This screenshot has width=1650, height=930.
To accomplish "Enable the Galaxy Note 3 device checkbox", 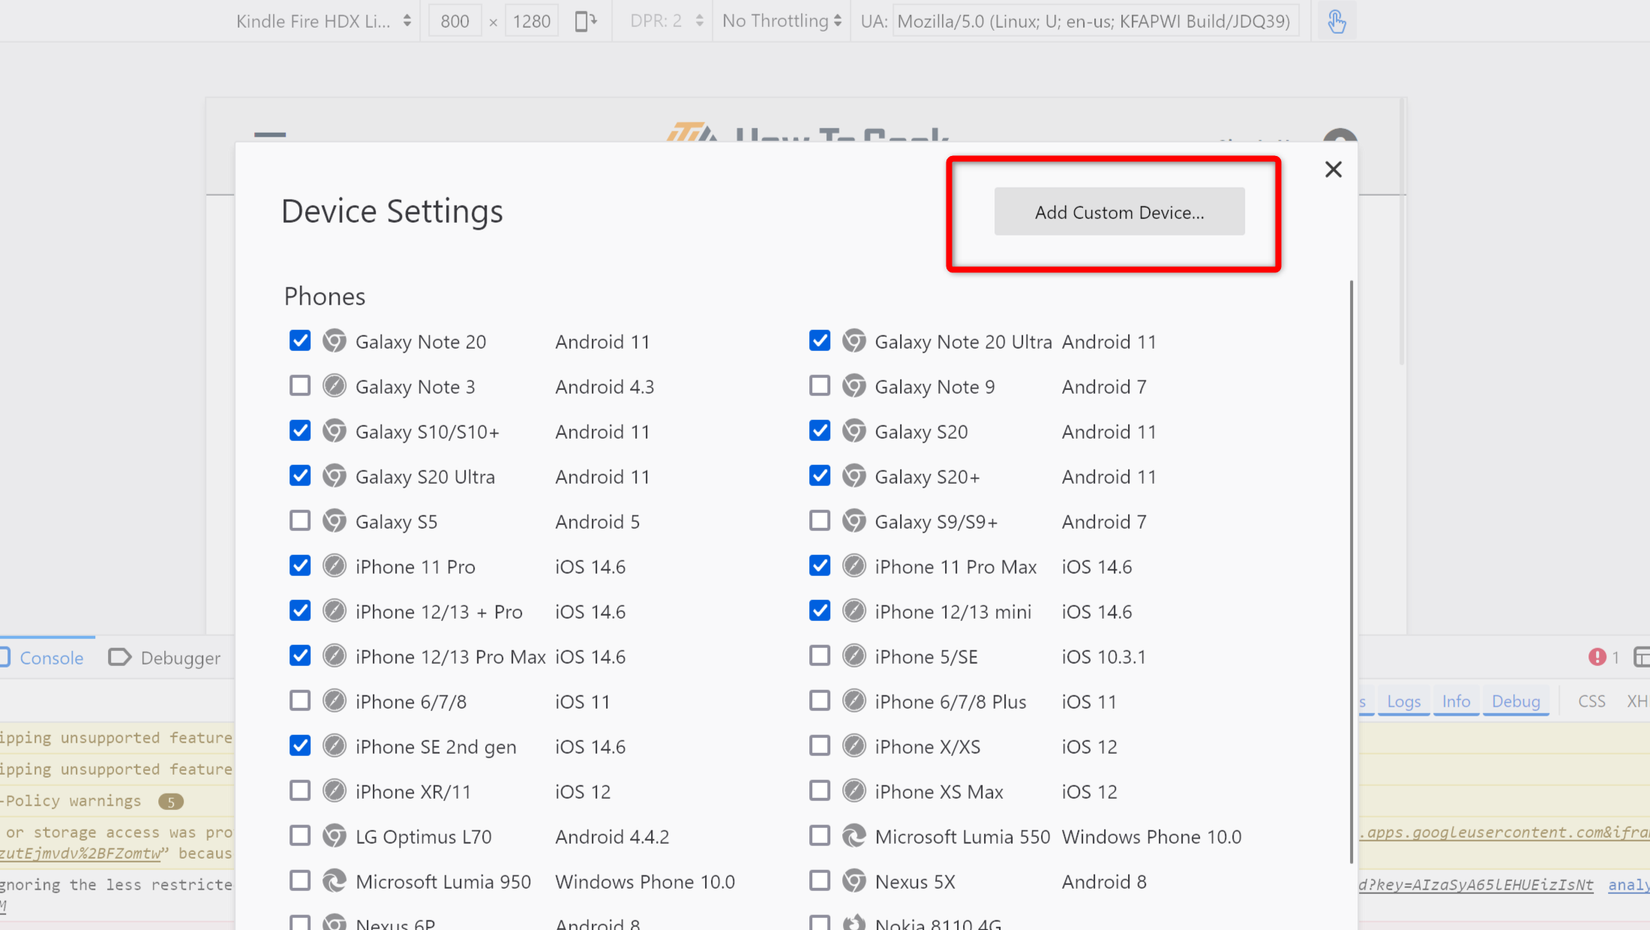I will pos(300,385).
